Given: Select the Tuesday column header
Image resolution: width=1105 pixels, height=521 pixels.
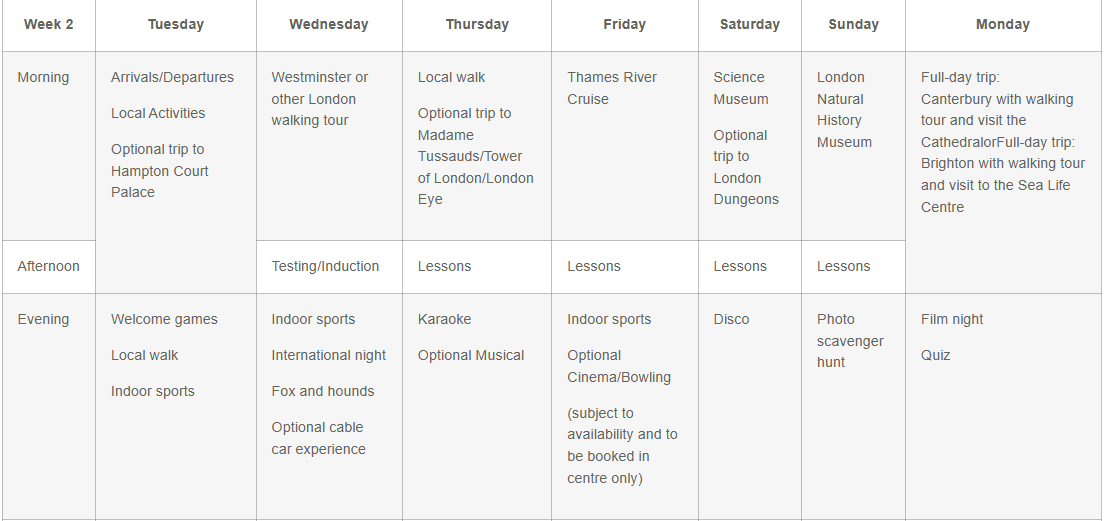Looking at the screenshot, I should coord(176,25).
